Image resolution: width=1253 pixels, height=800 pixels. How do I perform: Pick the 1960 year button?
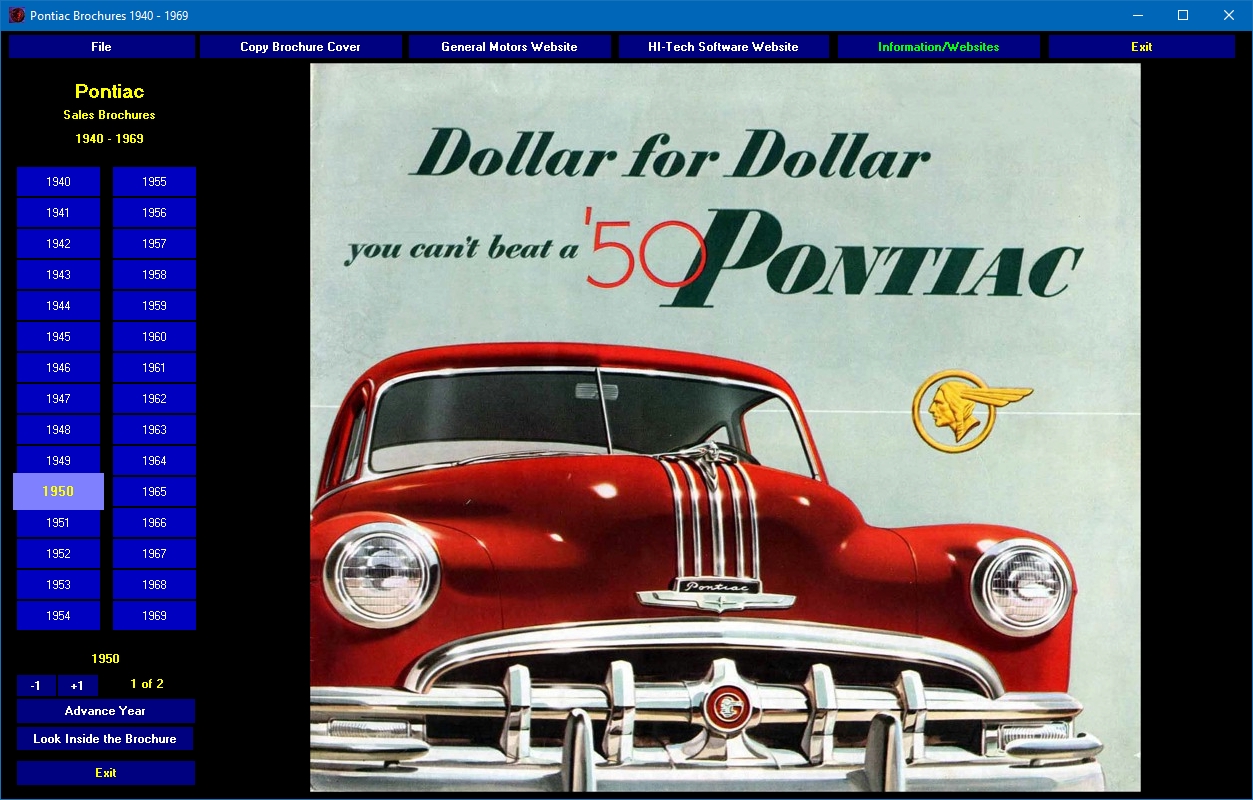click(x=154, y=337)
